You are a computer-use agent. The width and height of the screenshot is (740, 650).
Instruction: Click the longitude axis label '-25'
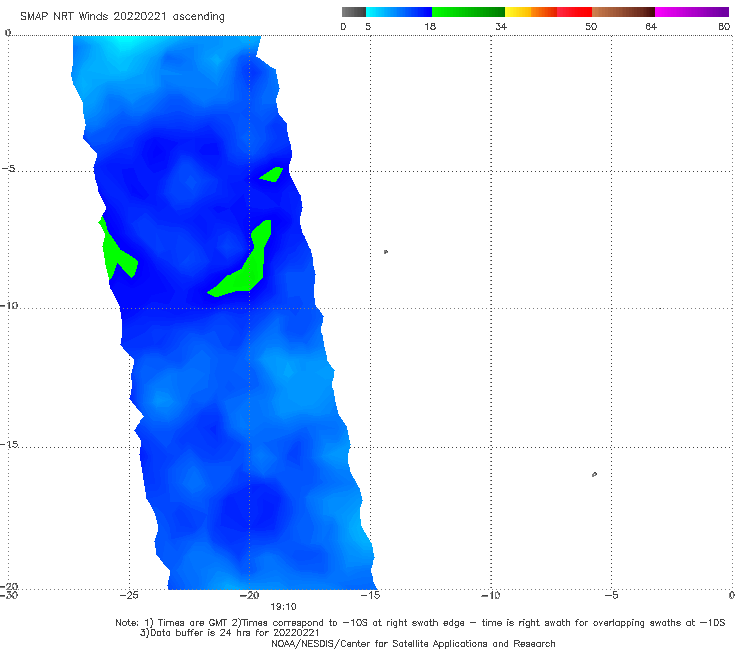point(129,595)
